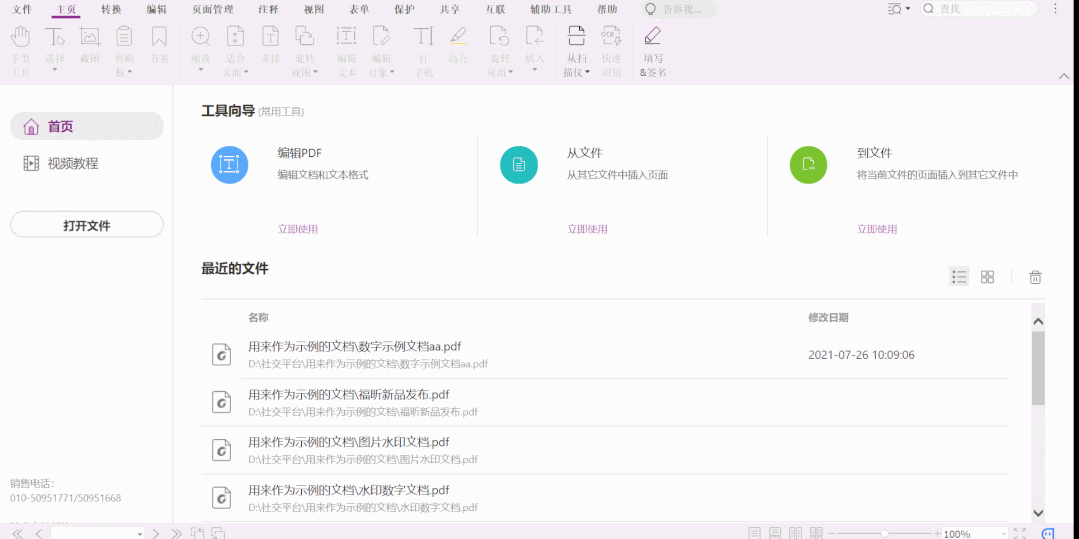Click the lightbulb Tell Me (告诉我) box

[679, 10]
